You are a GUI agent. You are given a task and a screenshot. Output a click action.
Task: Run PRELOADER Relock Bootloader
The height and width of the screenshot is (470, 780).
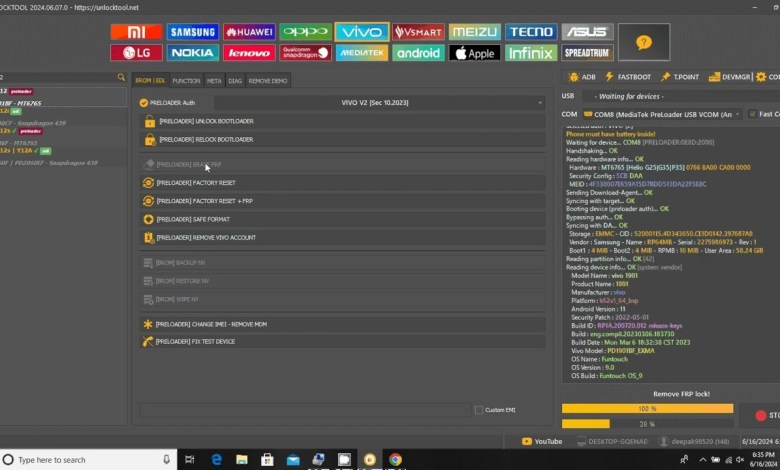click(x=342, y=140)
